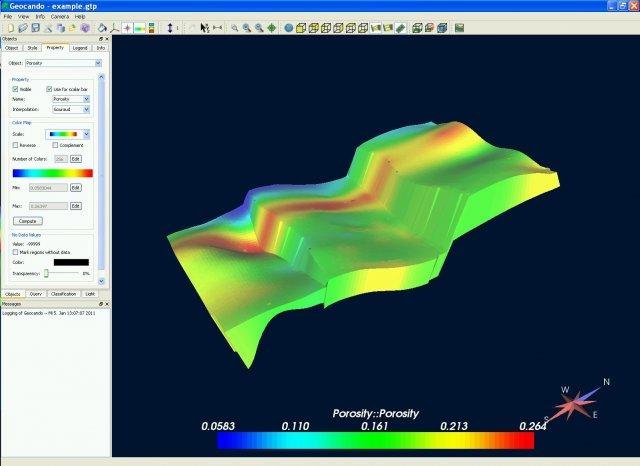Click the green ruler icon in toolbar
Image resolution: width=640 pixels, height=466 pixels.
[400, 28]
